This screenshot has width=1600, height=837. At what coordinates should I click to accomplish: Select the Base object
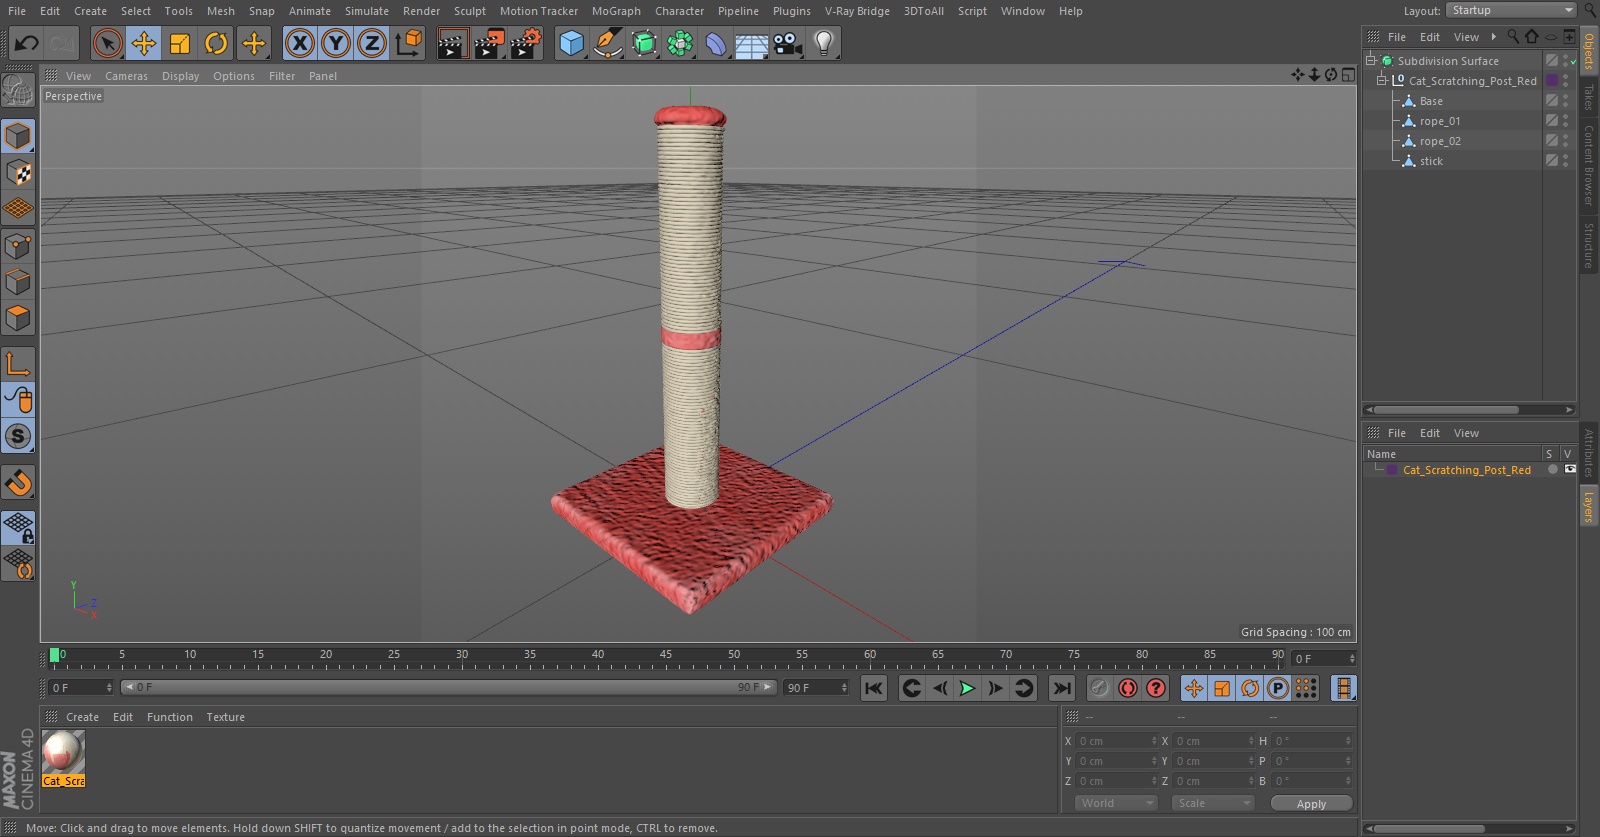(x=1431, y=101)
